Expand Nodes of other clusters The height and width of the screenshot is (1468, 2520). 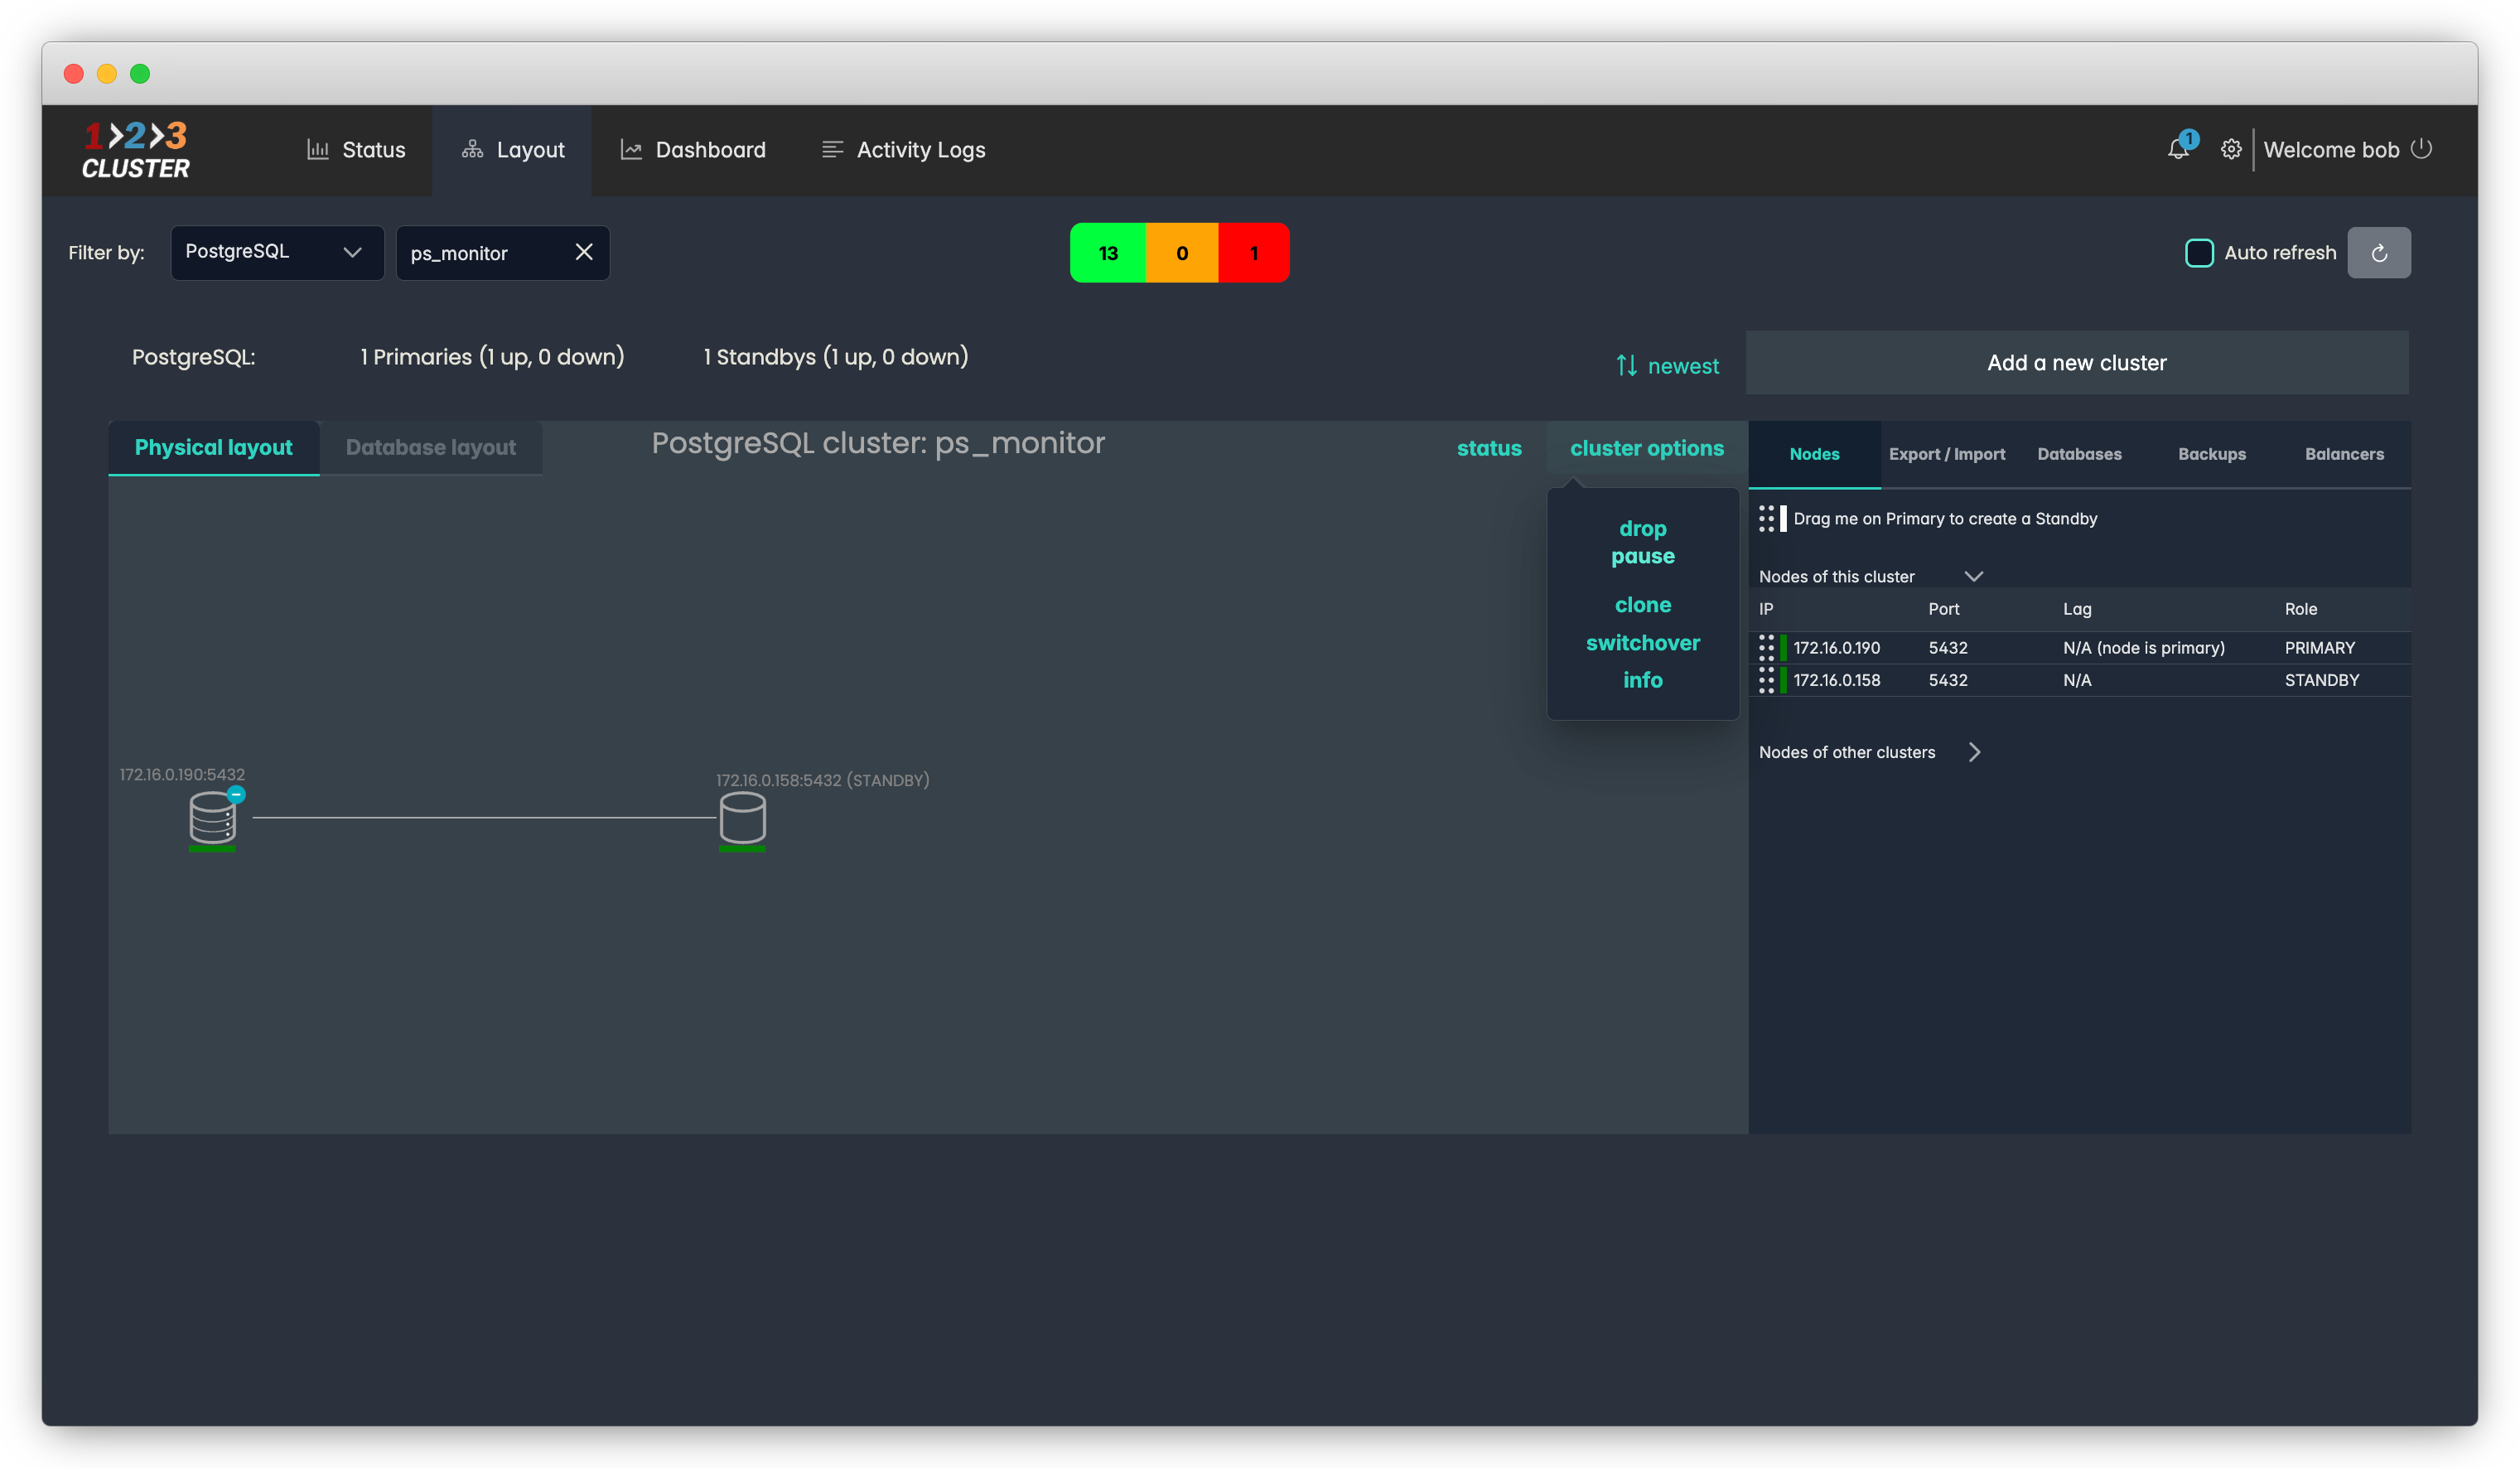[1974, 752]
